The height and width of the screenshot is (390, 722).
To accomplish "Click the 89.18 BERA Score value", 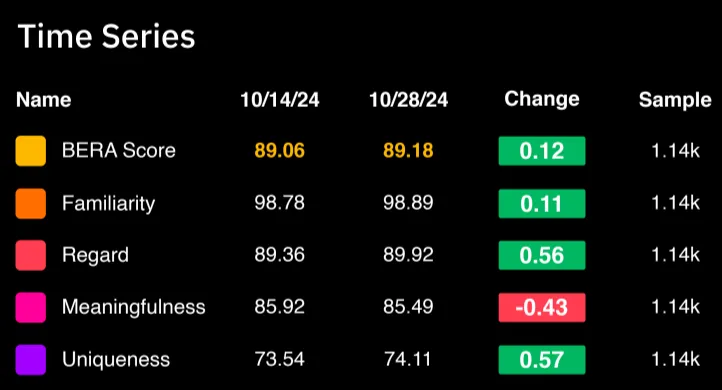I will 408,151.
